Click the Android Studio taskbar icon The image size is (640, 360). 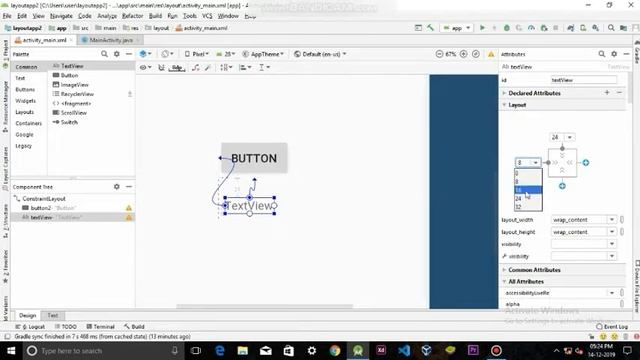point(358,351)
